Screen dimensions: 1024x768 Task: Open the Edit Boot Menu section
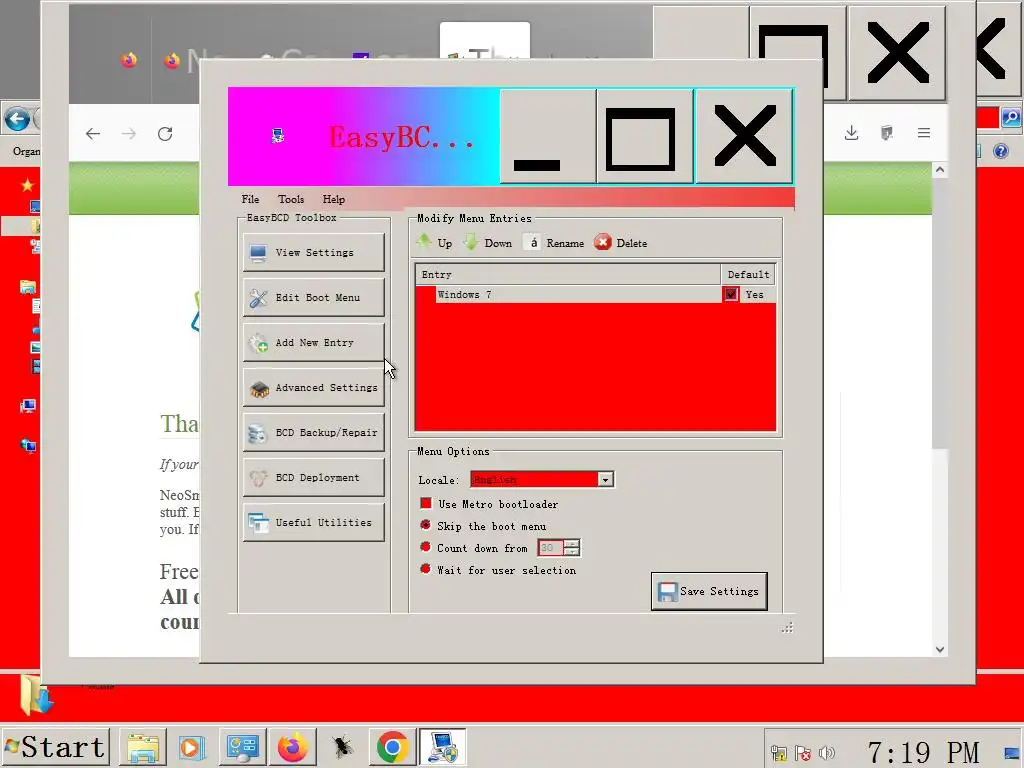[x=313, y=297]
